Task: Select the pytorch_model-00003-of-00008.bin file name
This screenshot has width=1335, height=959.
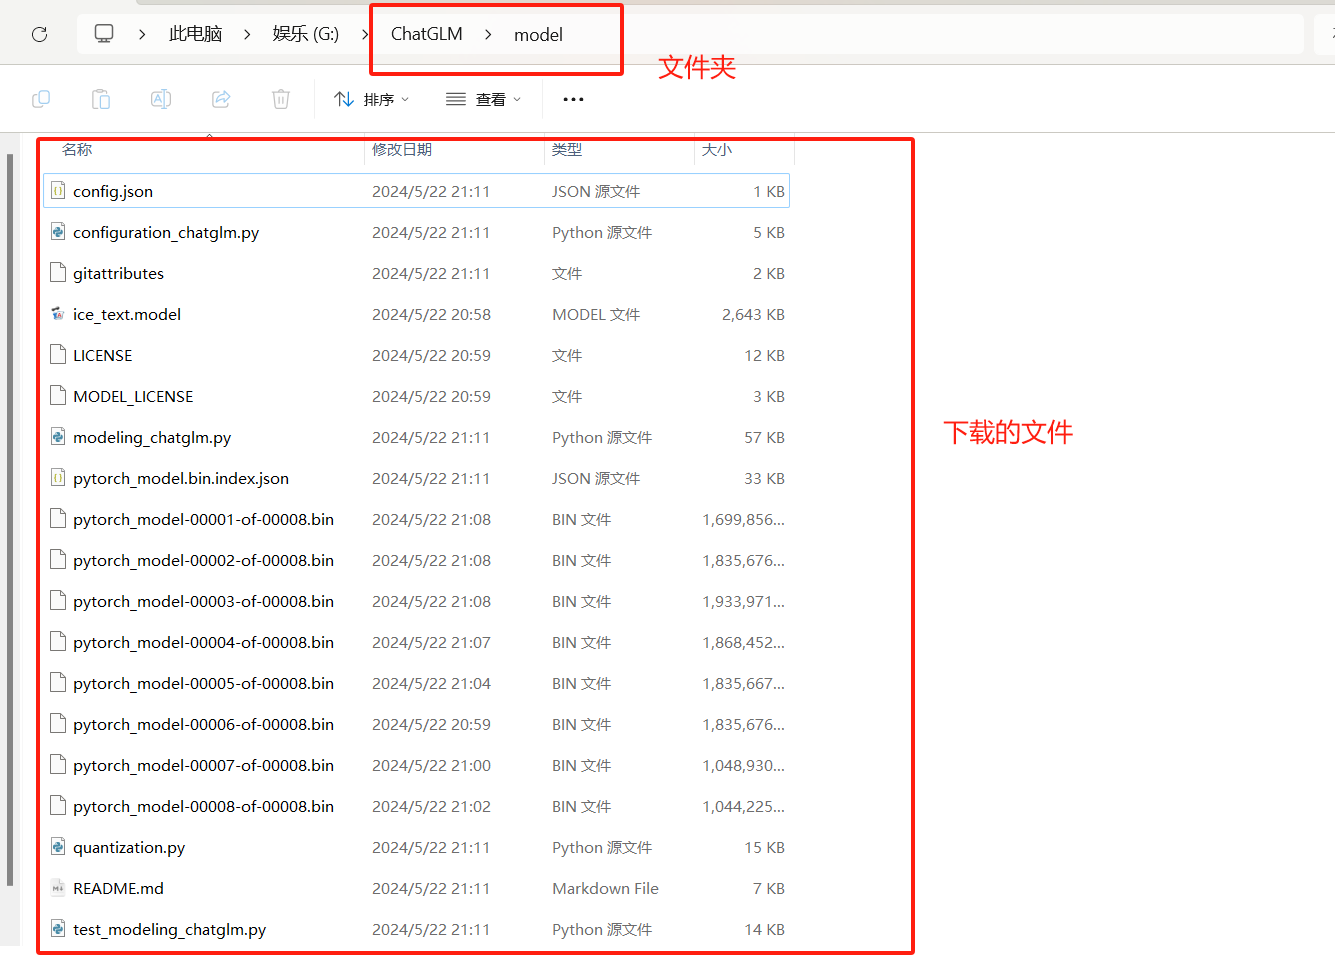Action: coord(203,601)
